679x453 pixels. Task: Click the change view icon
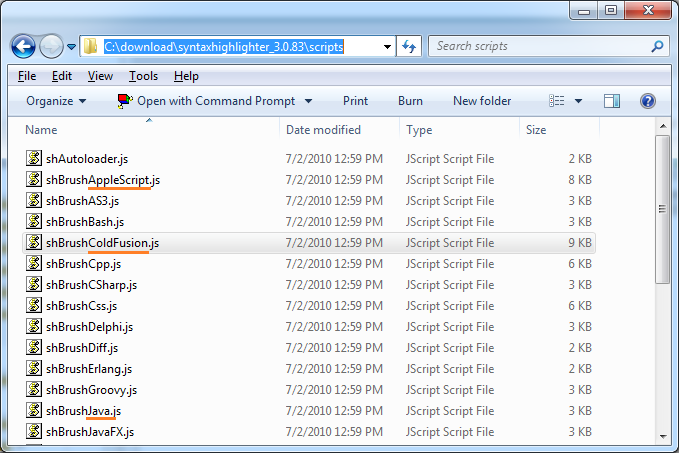[x=556, y=101]
